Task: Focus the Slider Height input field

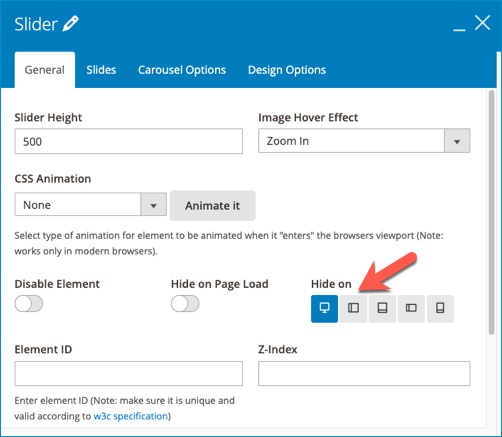Action: (x=129, y=141)
